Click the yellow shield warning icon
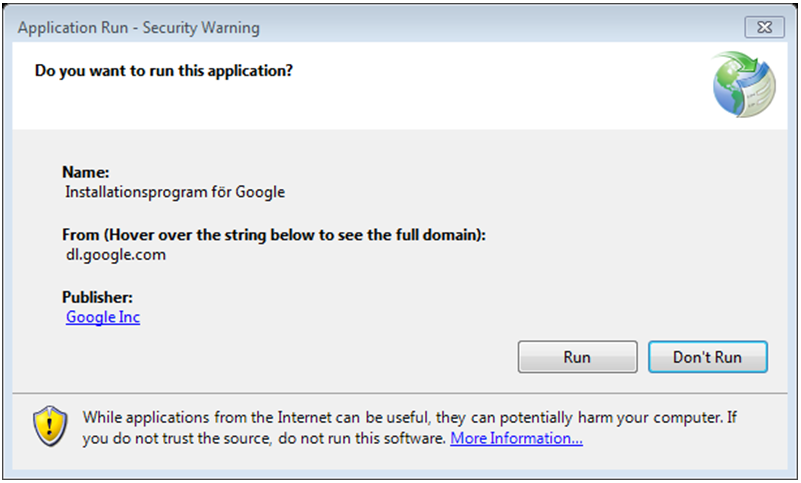 point(50,426)
